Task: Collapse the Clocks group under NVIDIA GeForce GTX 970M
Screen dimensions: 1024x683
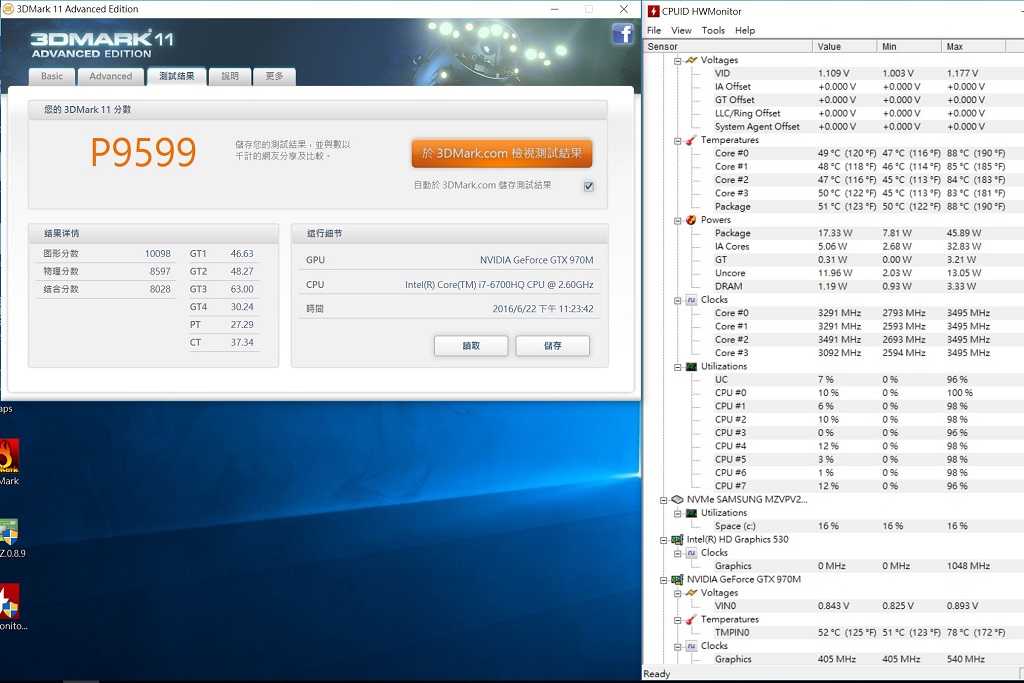Action: [678, 646]
